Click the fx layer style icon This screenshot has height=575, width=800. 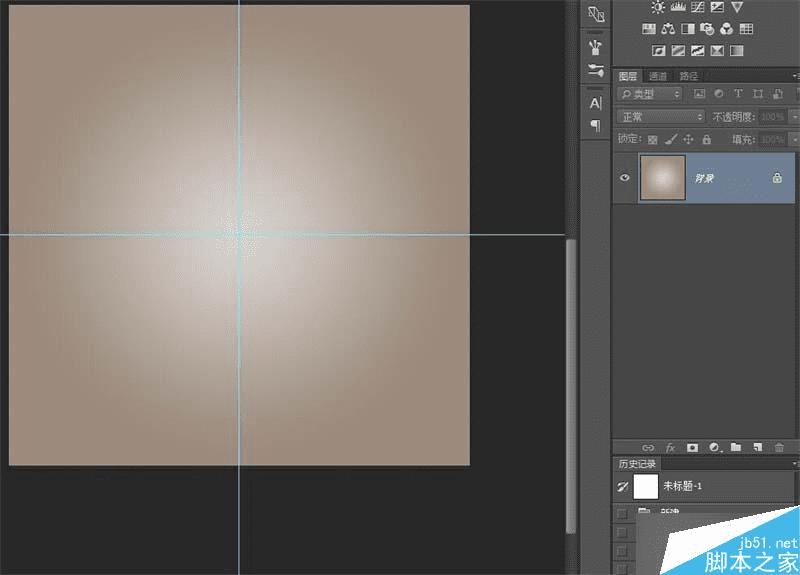point(670,448)
